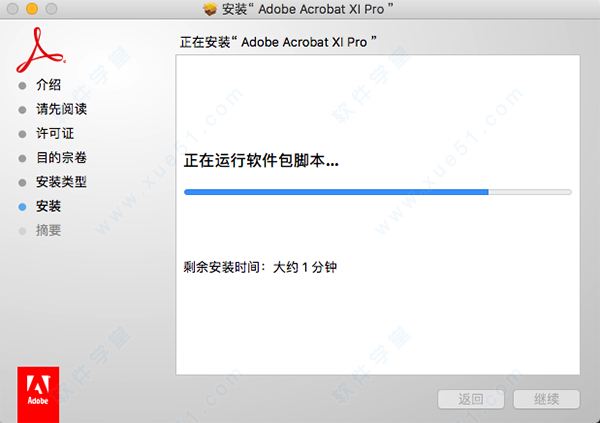Image resolution: width=600 pixels, height=423 pixels.
Task: Click the 返回 button
Action: (x=471, y=399)
